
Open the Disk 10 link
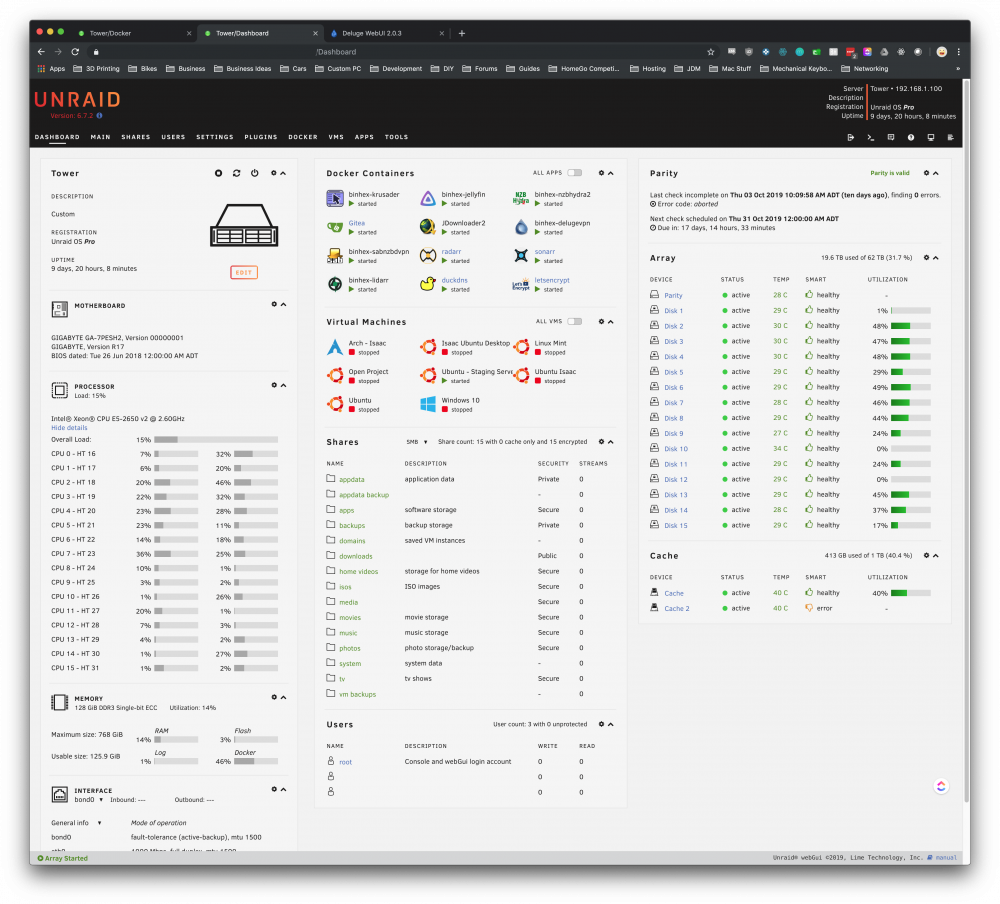pos(676,448)
